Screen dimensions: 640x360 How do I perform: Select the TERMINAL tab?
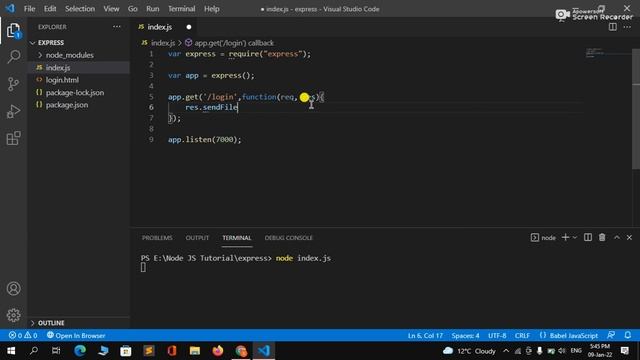237,238
